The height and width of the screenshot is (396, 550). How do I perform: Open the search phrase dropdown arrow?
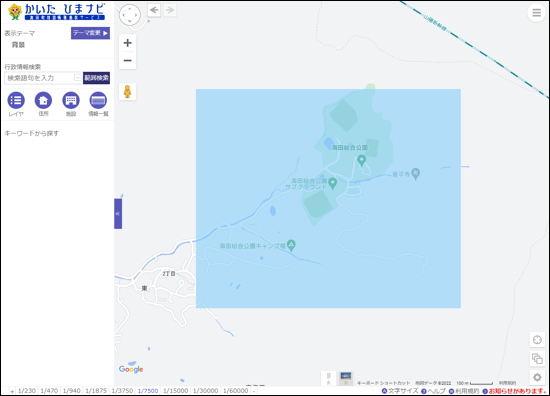pos(78,78)
